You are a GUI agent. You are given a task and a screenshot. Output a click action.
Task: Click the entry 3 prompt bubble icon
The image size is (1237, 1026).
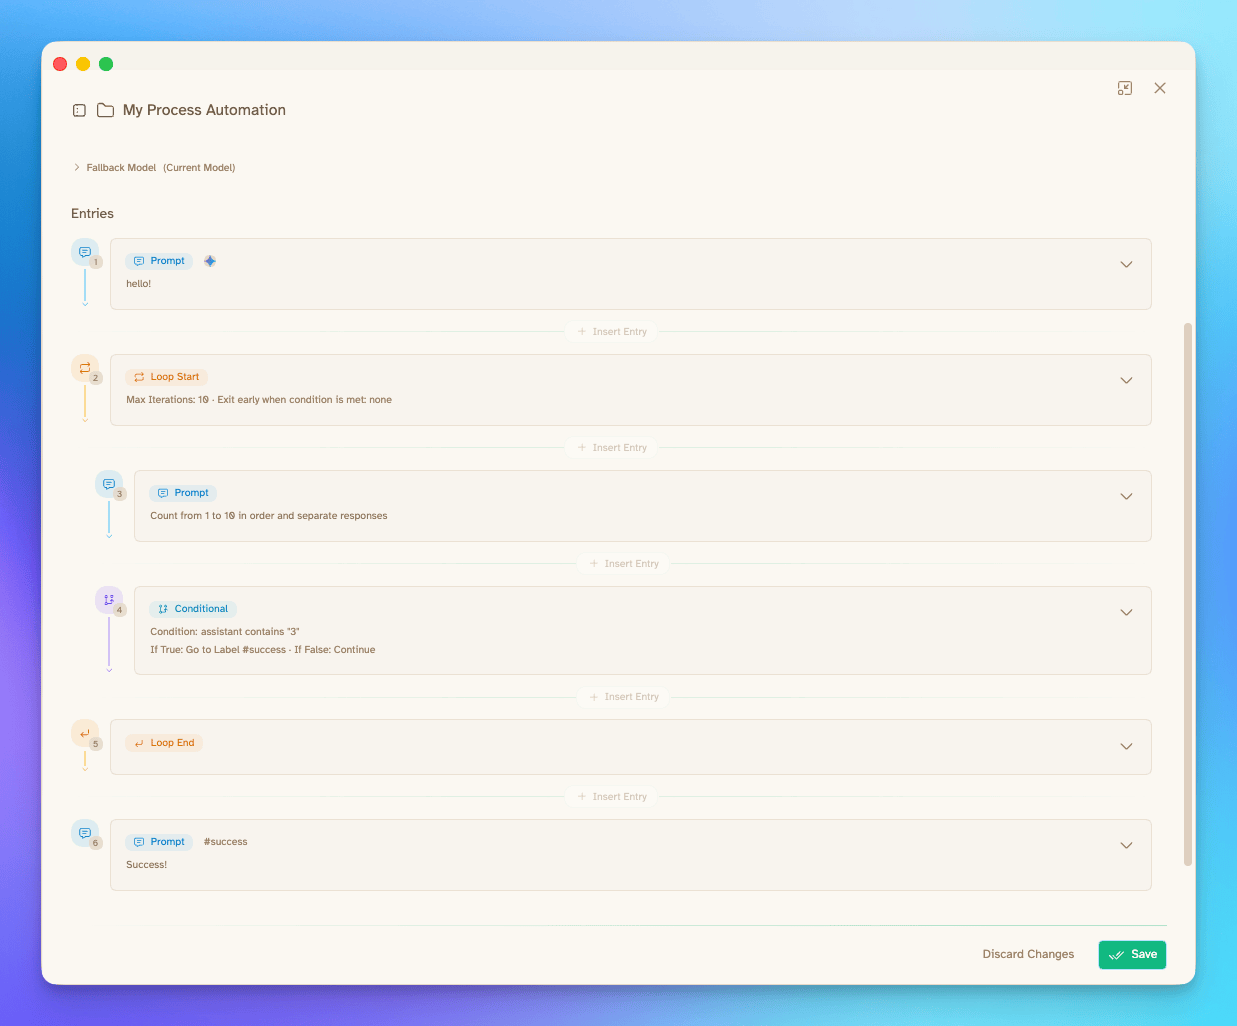(109, 484)
